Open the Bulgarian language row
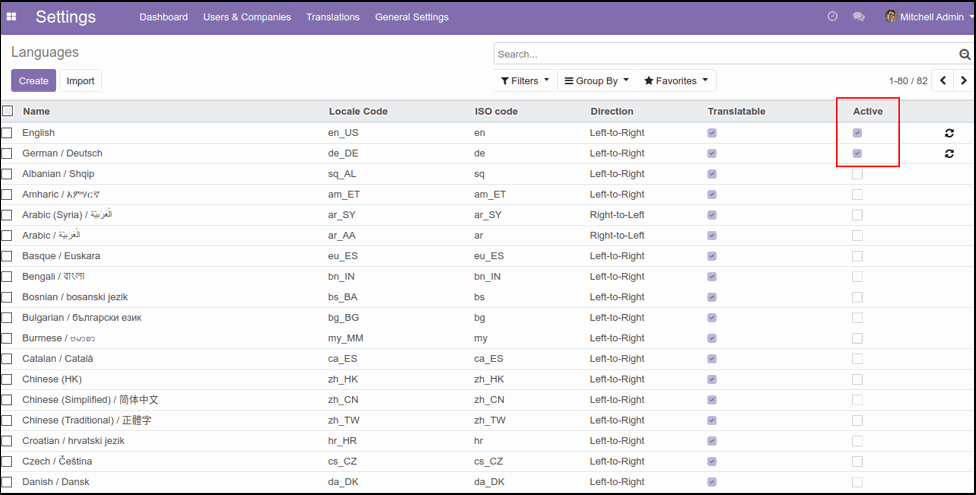The image size is (976, 495). tap(488, 318)
